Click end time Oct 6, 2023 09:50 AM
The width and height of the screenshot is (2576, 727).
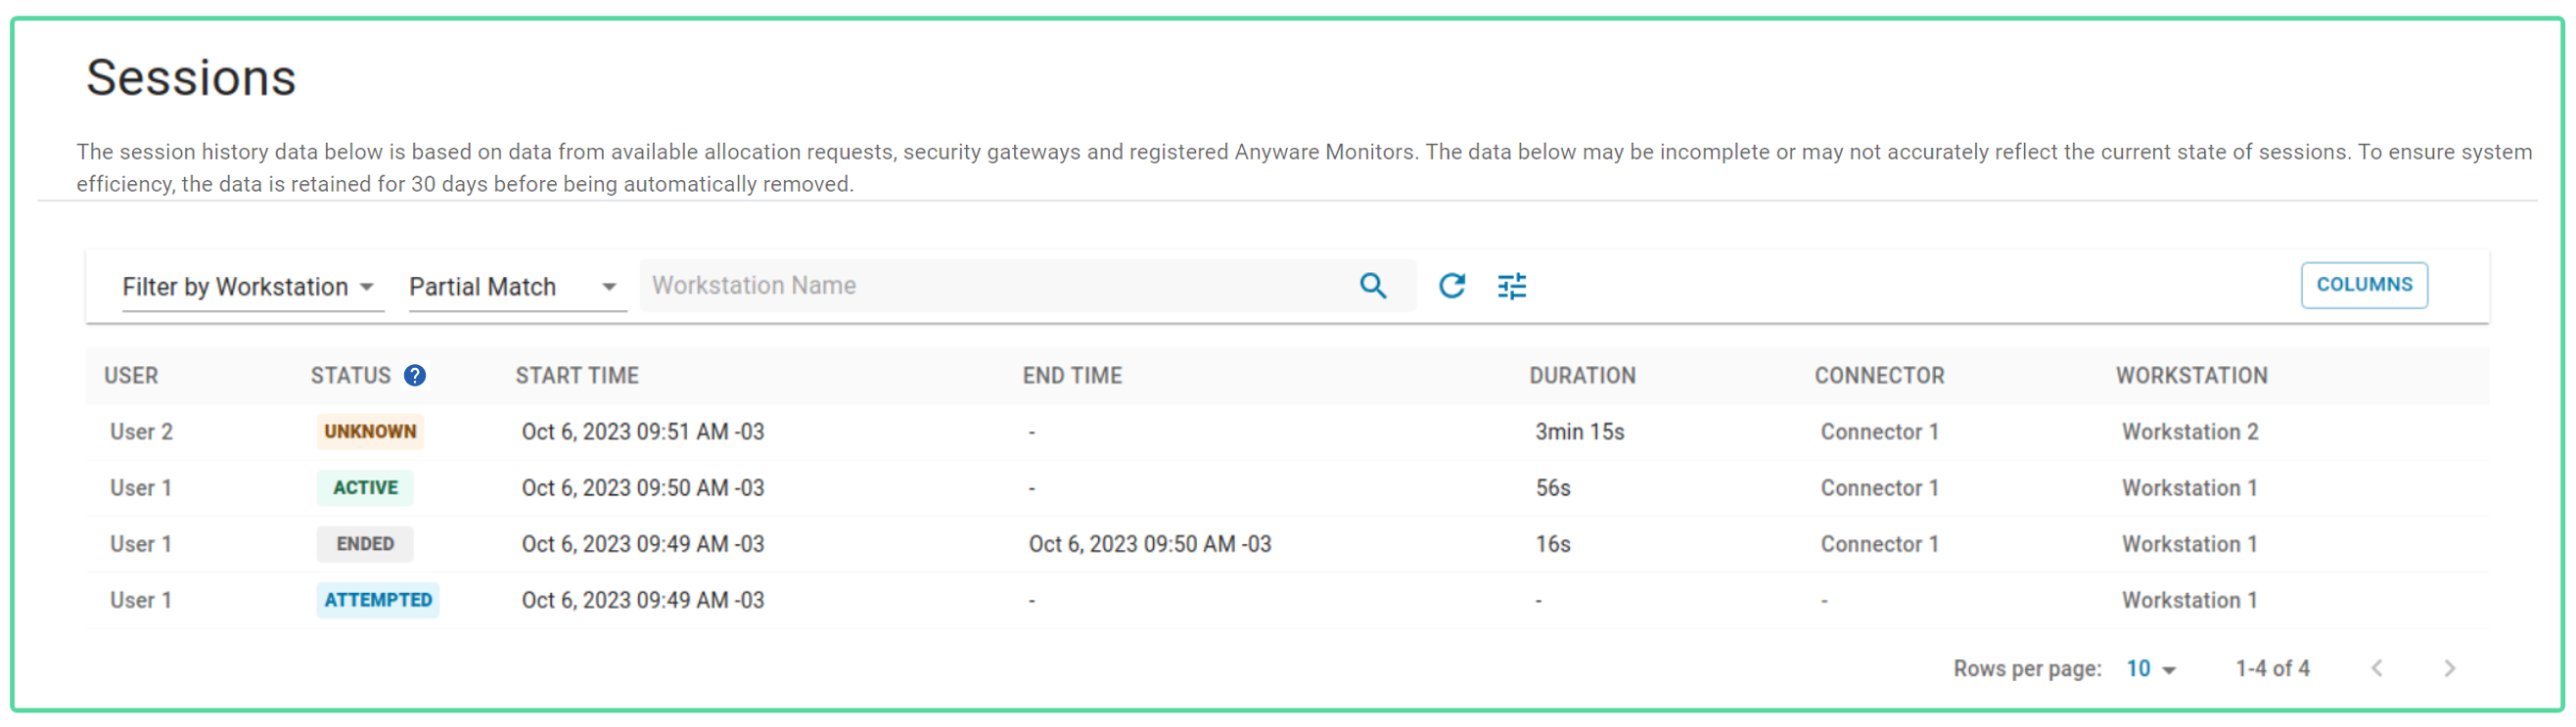point(1149,544)
